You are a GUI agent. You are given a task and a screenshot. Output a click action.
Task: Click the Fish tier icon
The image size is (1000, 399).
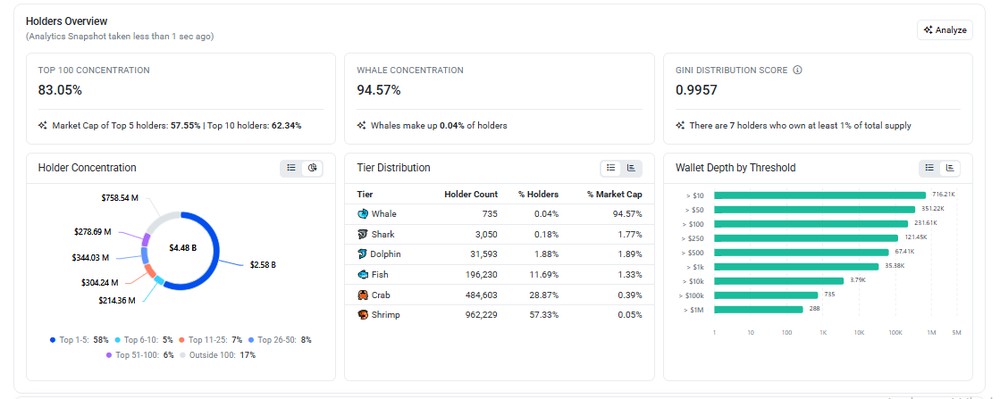(x=363, y=275)
